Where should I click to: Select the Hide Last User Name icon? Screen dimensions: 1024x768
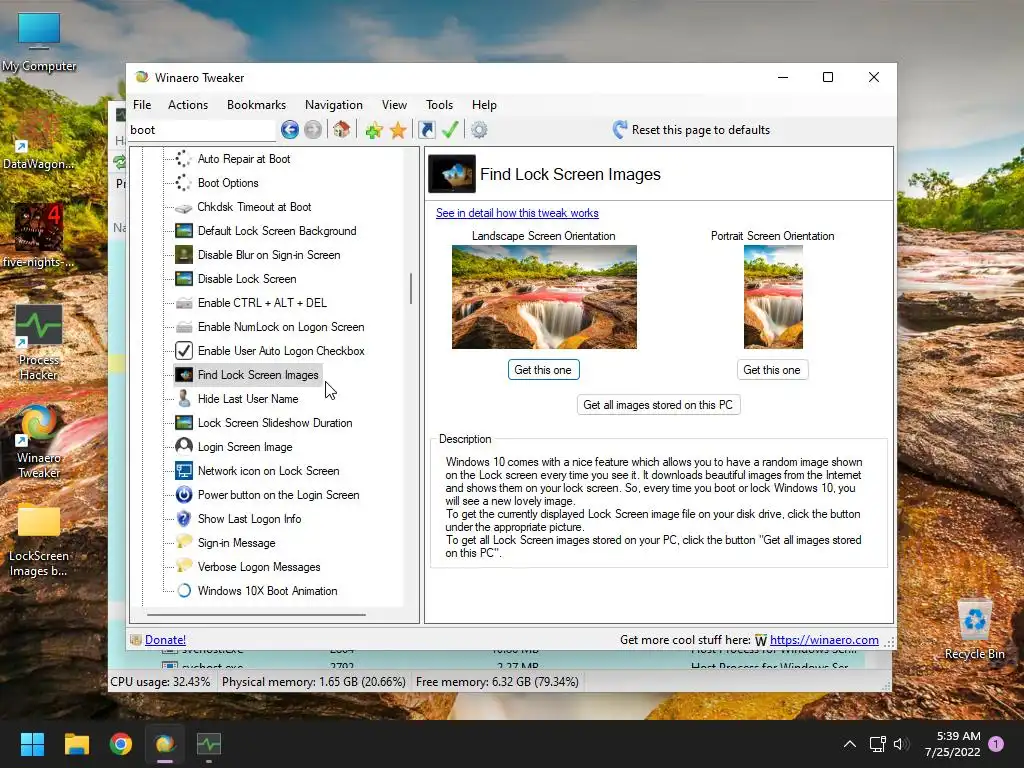184,398
